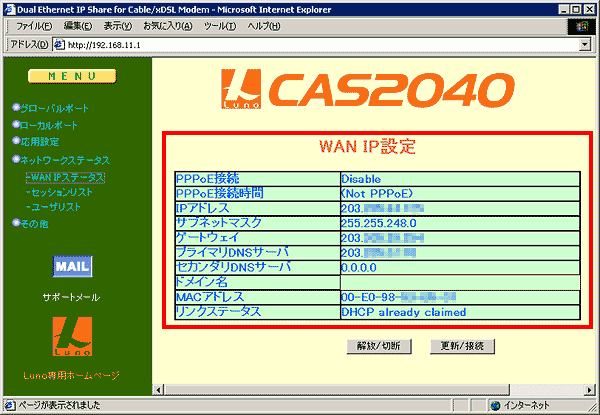Select セッションリスト submenu link
The width and height of the screenshot is (600, 415).
(59, 192)
